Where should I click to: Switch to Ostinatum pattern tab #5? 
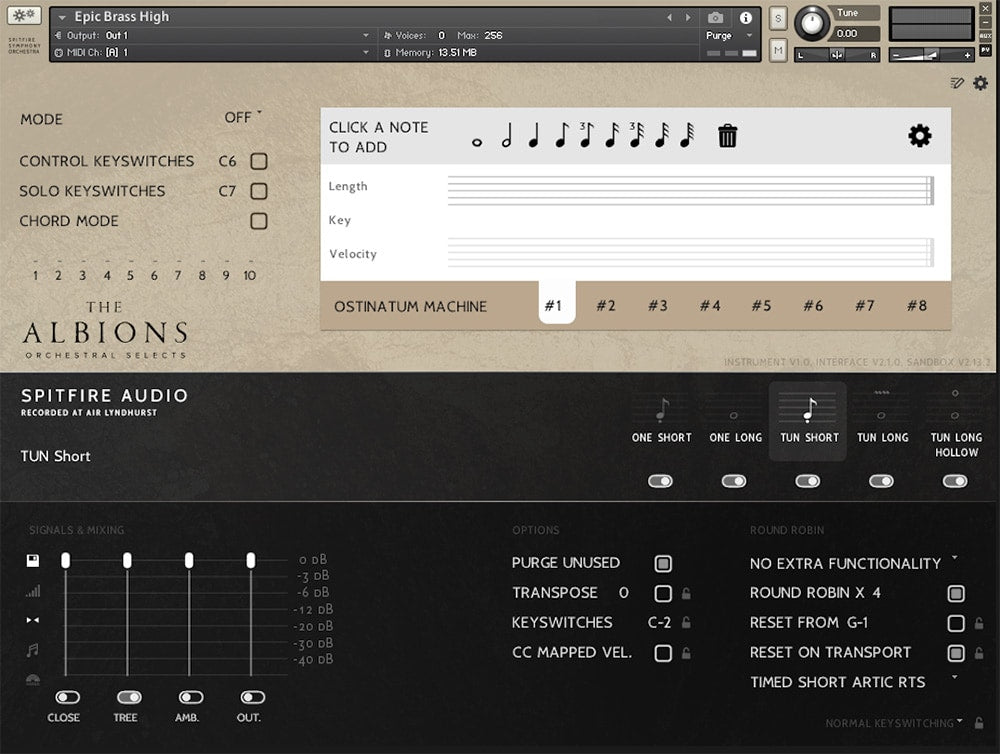(x=761, y=306)
